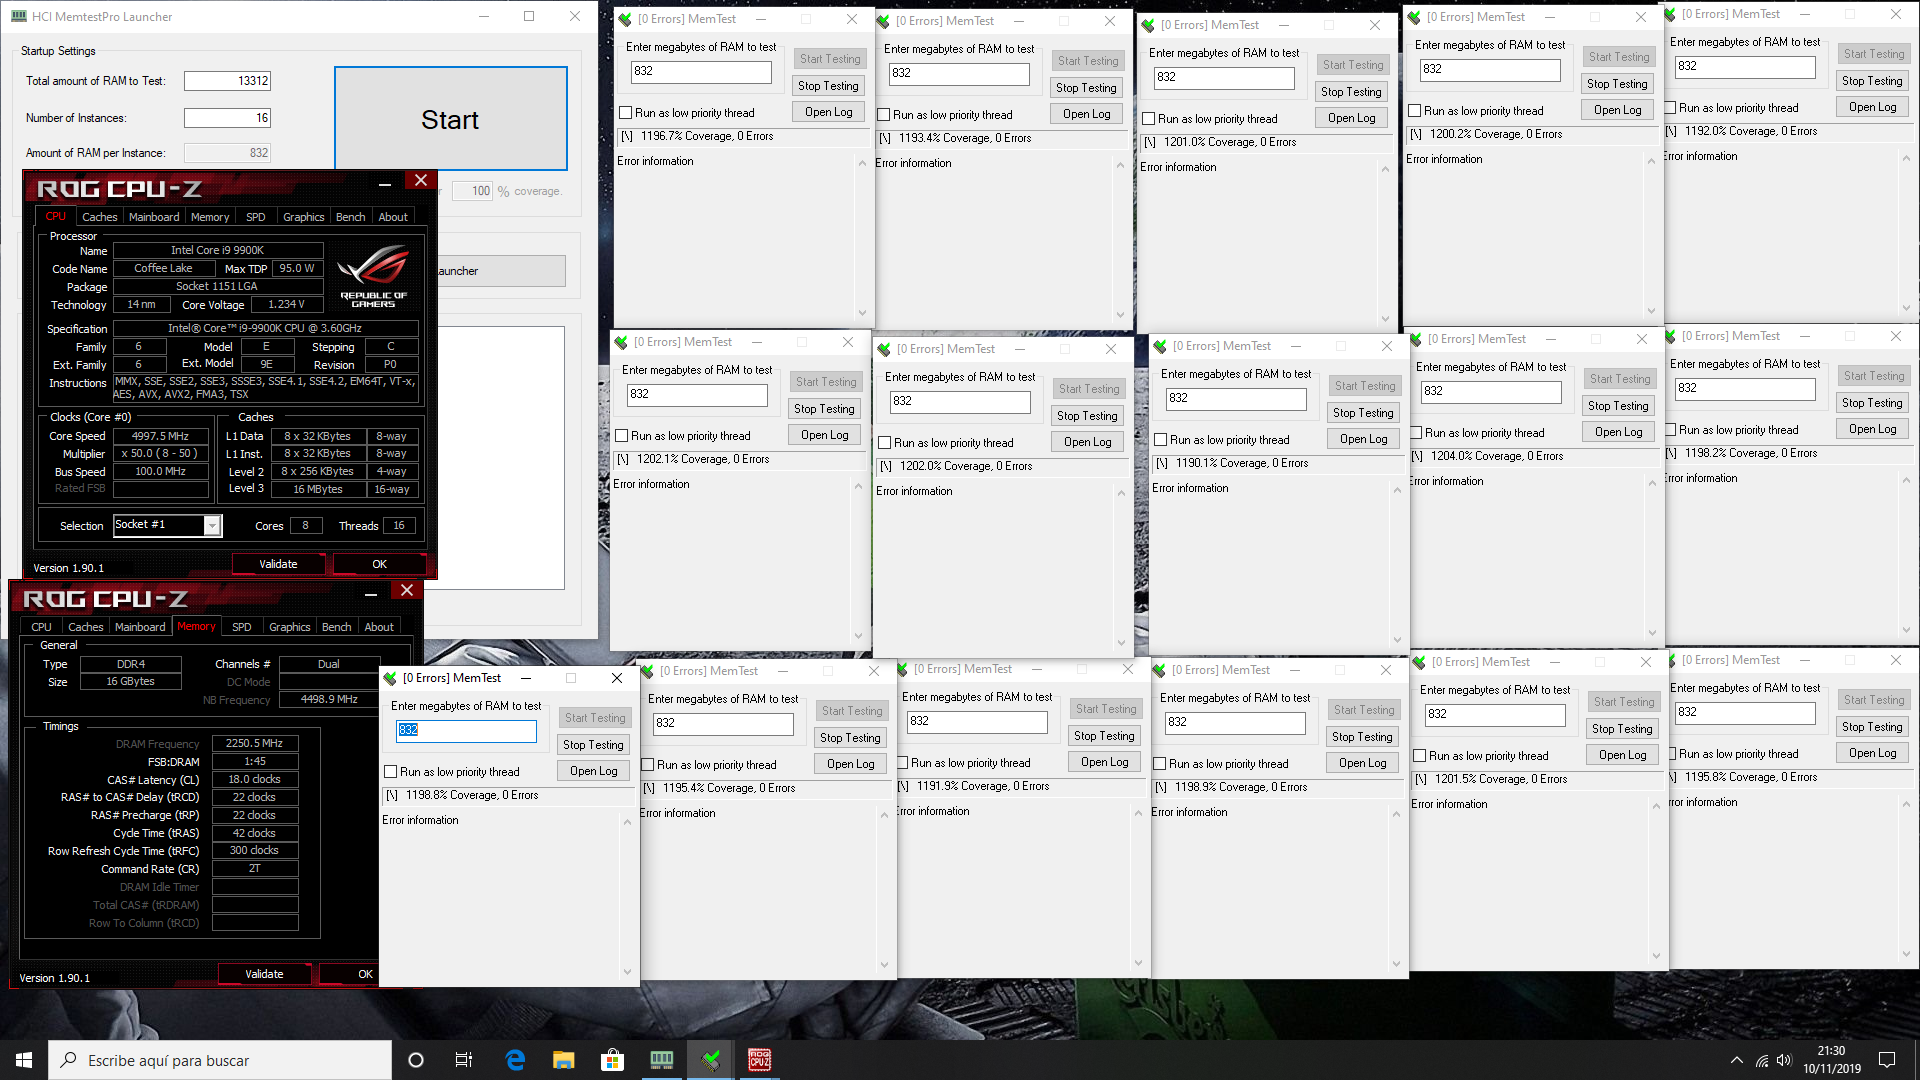Image resolution: width=1920 pixels, height=1080 pixels.
Task: Show hidden system tray icons
Action: point(1736,1060)
